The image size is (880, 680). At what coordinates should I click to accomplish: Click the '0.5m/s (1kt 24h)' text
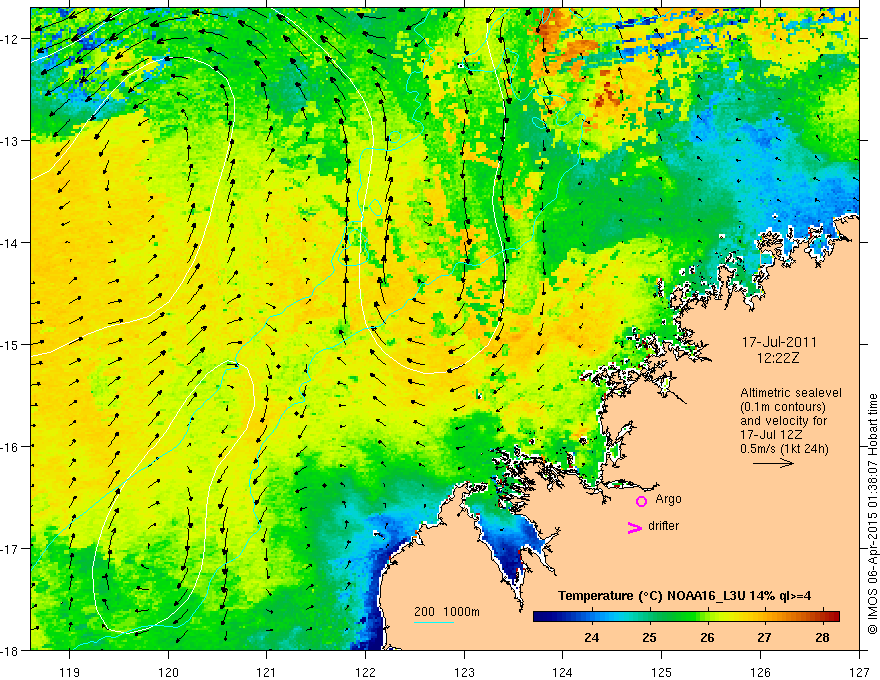(784, 449)
